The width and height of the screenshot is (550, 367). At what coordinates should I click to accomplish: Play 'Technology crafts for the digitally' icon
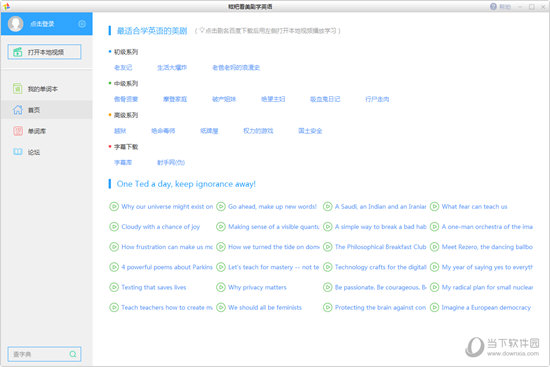coord(328,267)
